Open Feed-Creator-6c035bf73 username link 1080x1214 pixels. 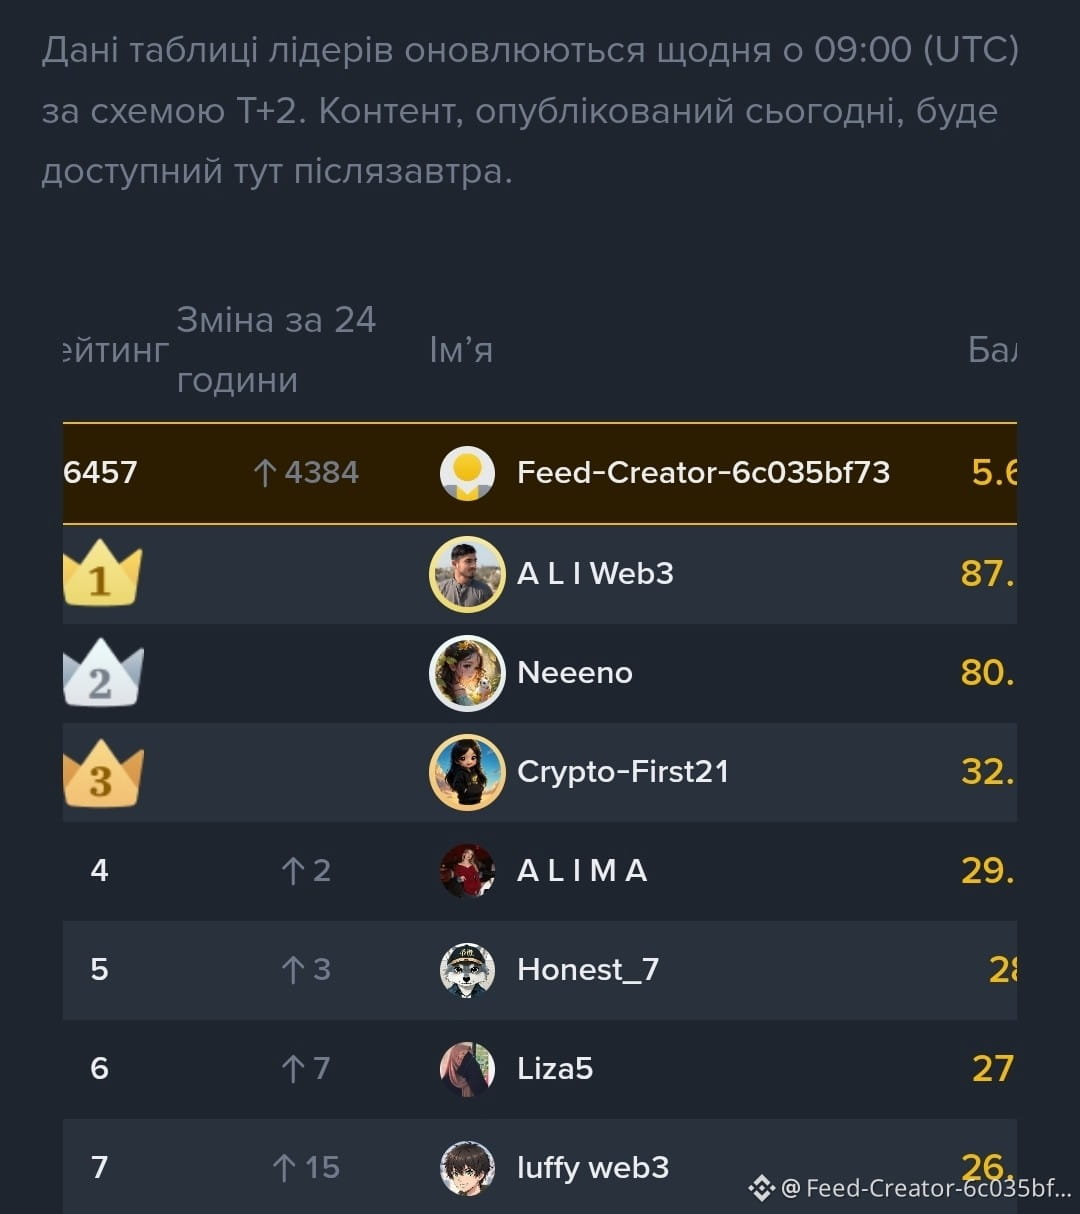pos(703,472)
